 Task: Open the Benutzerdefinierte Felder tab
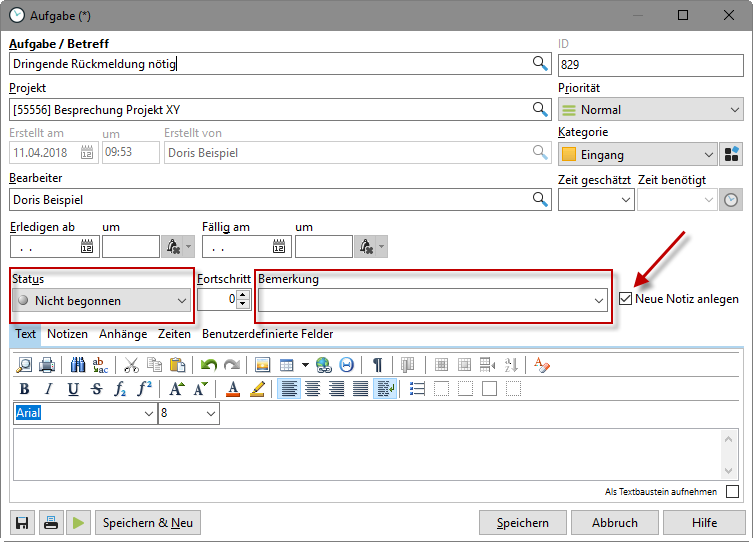click(267, 334)
